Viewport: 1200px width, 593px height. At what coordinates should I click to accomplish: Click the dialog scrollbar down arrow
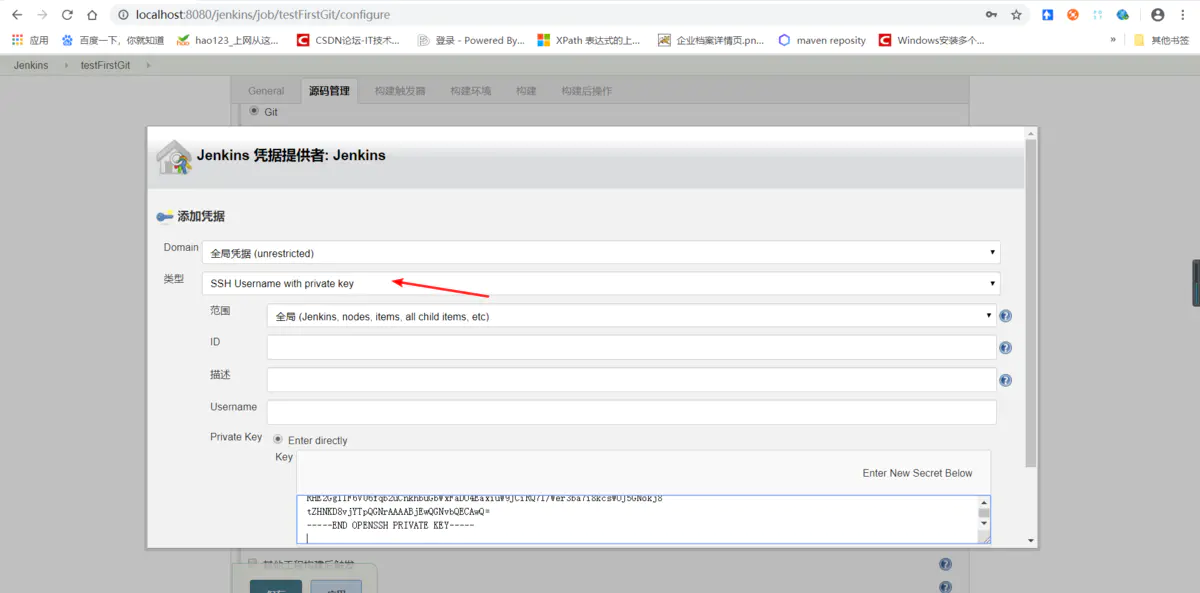pyautogui.click(x=1031, y=540)
